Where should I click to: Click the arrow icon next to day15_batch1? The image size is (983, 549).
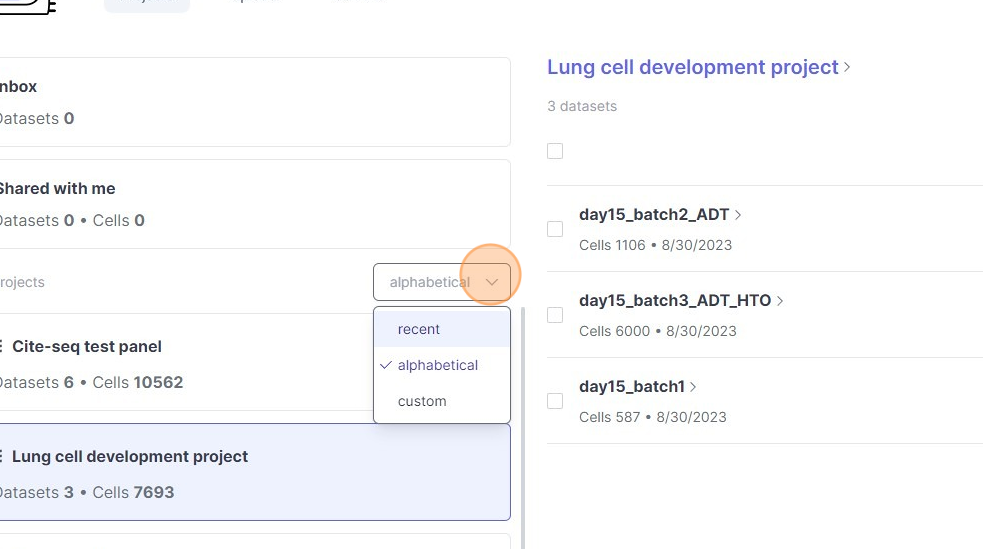[x=694, y=387]
